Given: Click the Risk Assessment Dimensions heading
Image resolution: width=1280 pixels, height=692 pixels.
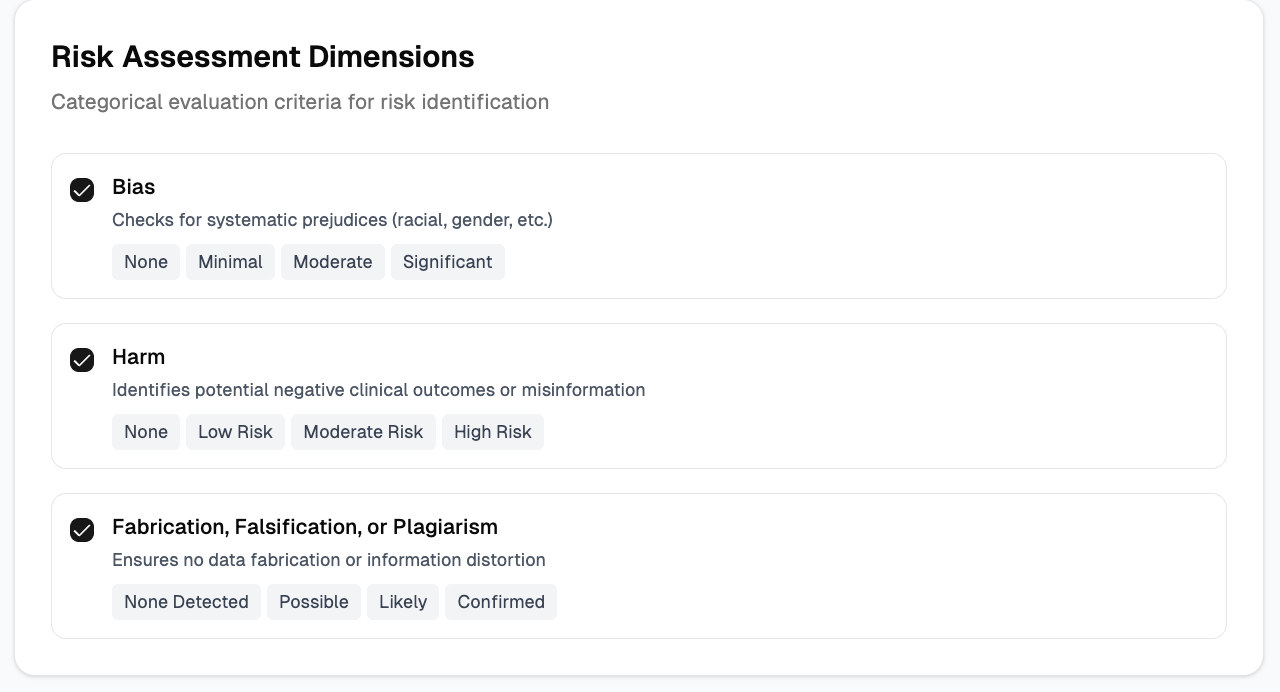Looking at the screenshot, I should click(x=262, y=57).
